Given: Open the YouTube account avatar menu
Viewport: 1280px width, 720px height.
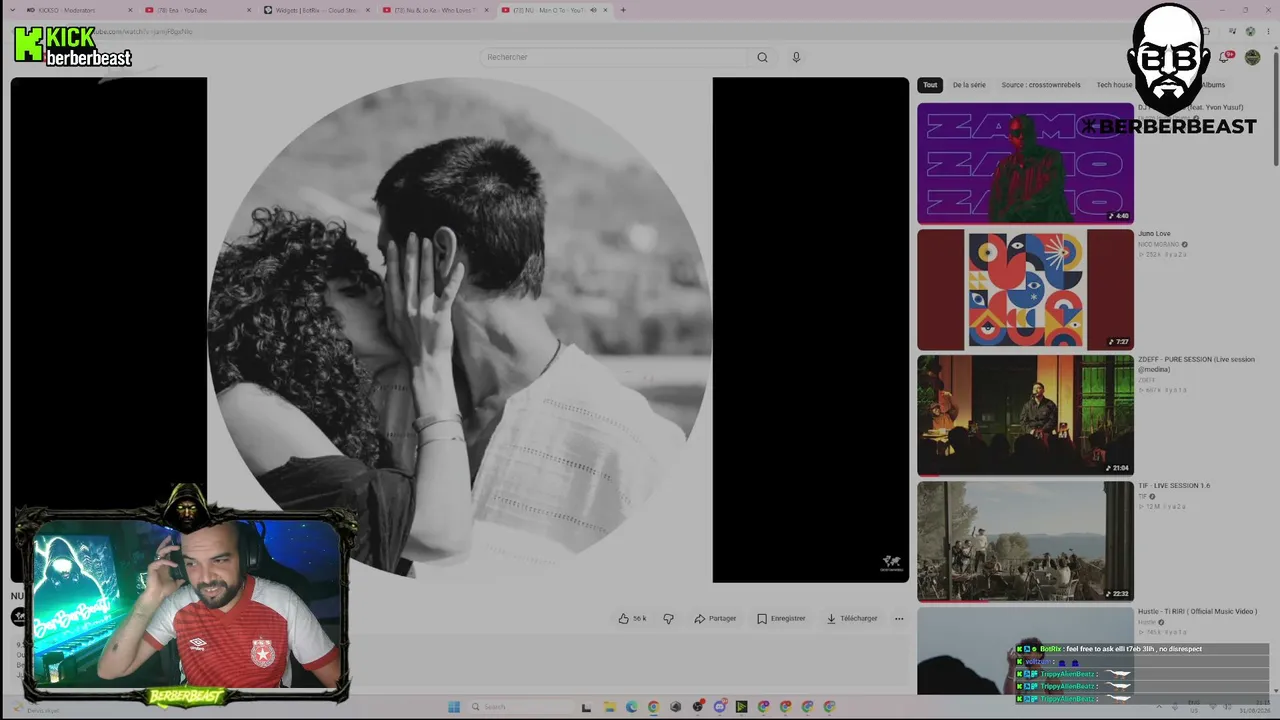Looking at the screenshot, I should pos(1252,57).
